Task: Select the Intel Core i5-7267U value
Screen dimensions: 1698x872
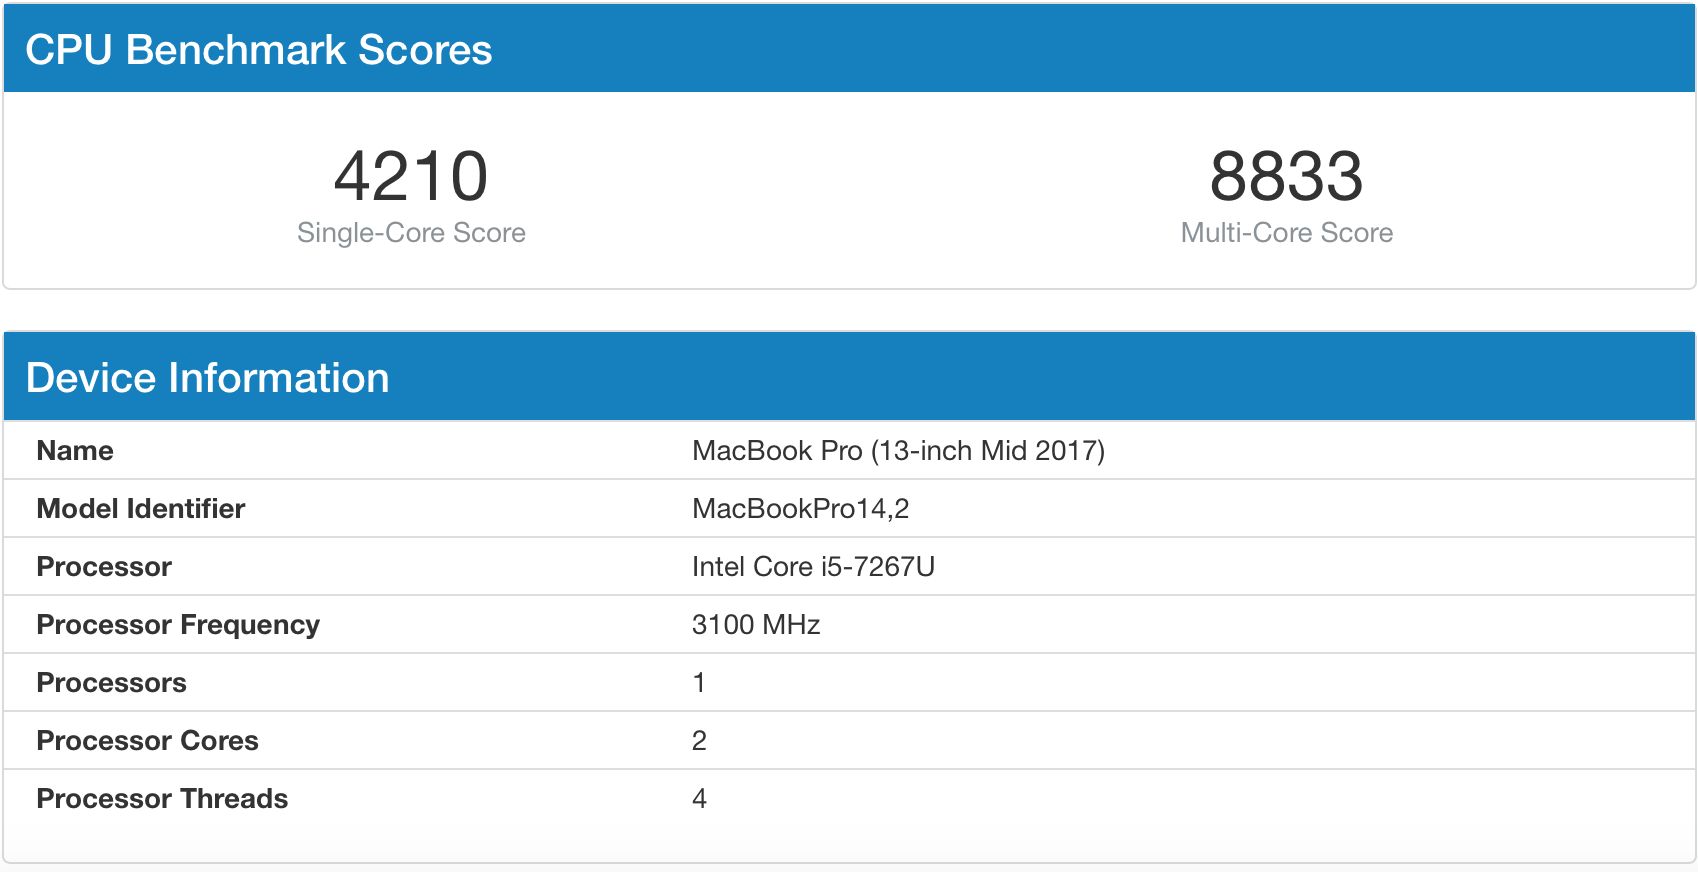Action: click(813, 567)
